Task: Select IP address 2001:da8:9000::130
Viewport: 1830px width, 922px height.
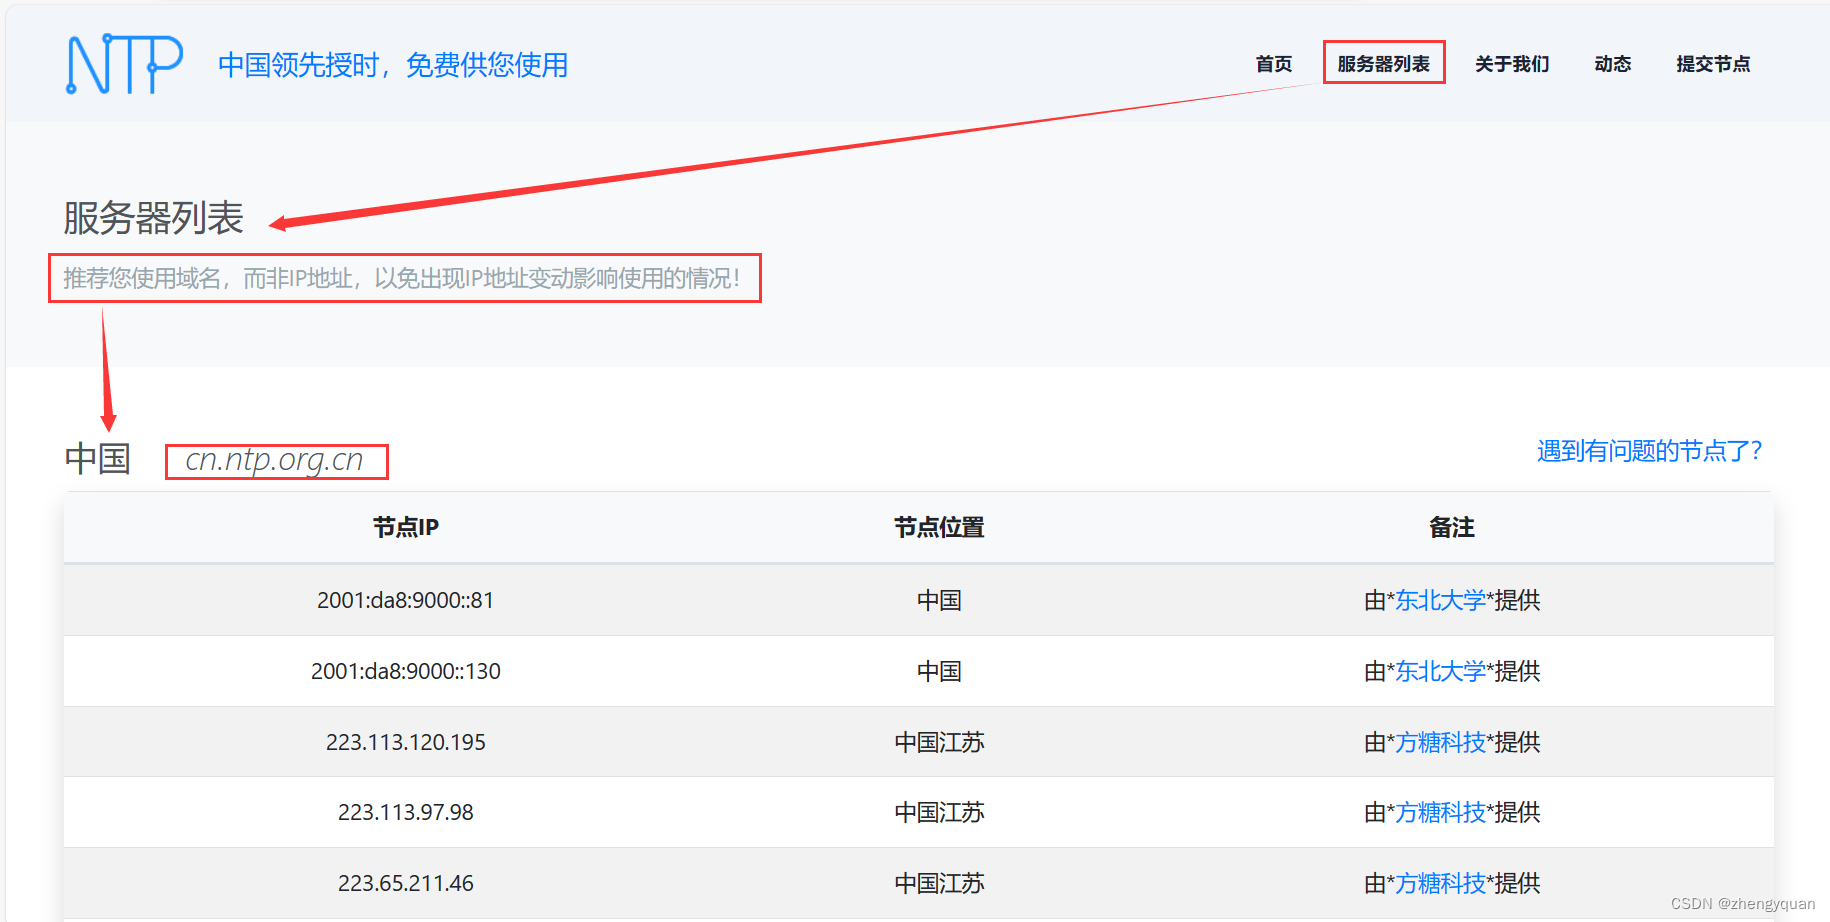Action: 405,671
